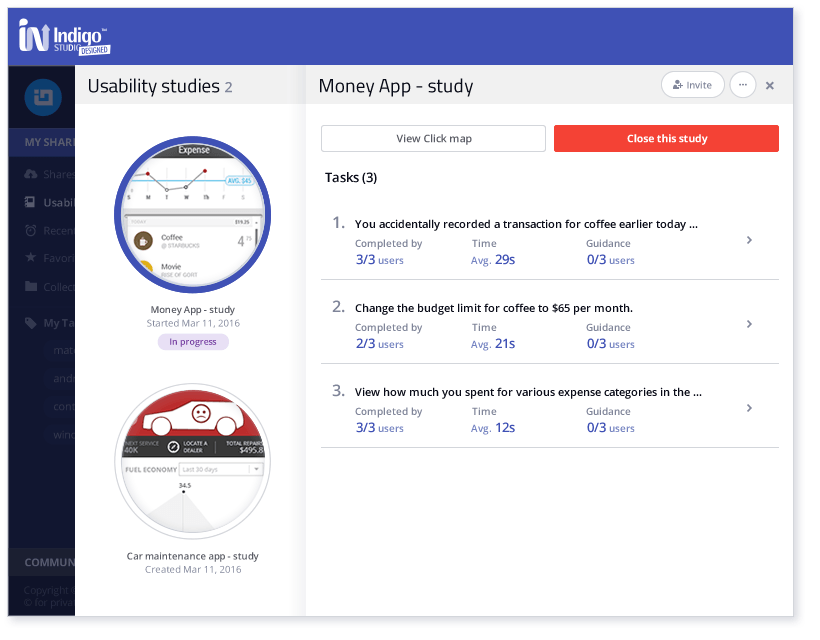The height and width of the screenshot is (640, 820).
Task: Select the COMMUNITY sidebar section
Action: (x=42, y=562)
